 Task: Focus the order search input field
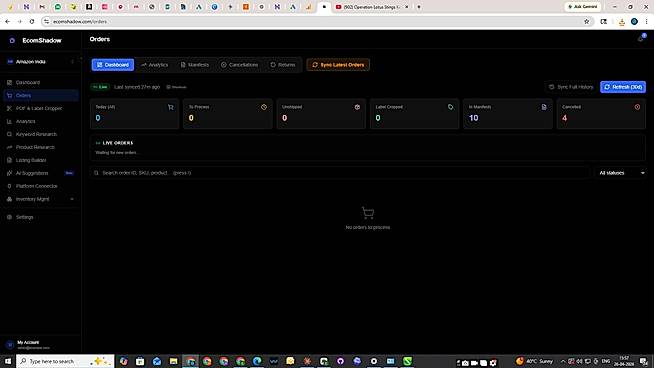(340, 173)
